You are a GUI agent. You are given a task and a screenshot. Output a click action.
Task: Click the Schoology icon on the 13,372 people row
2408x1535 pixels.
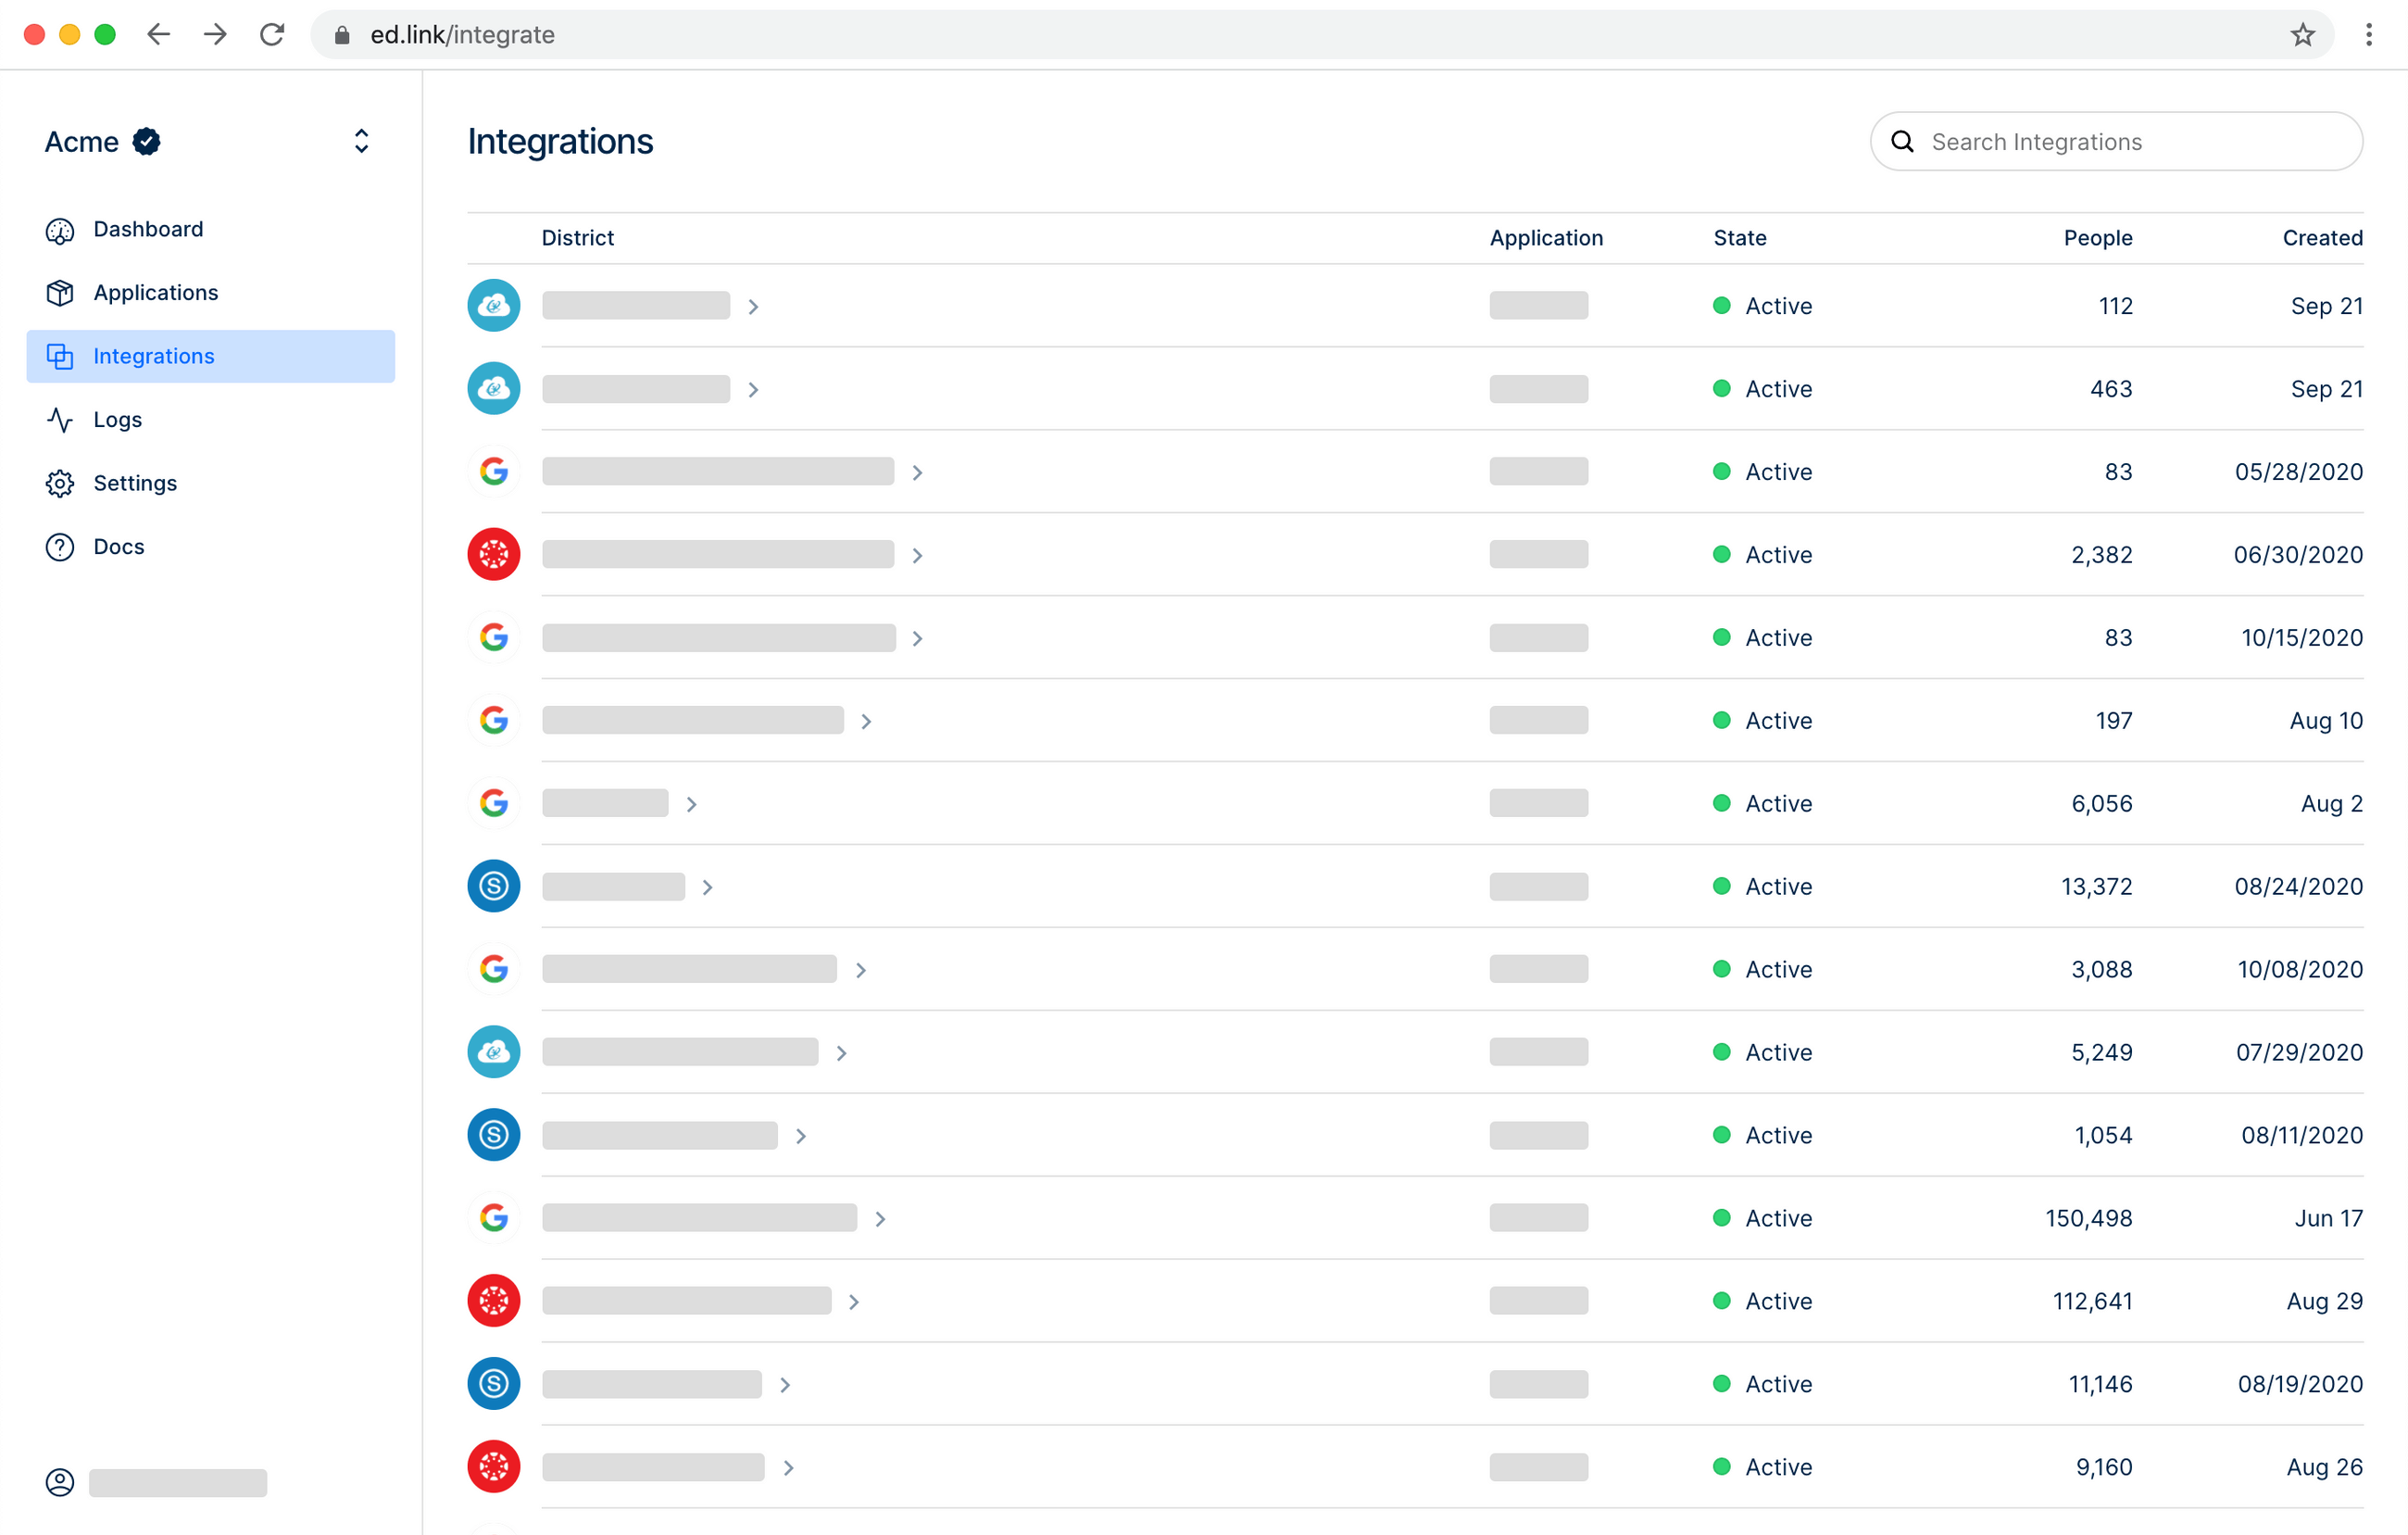click(494, 887)
